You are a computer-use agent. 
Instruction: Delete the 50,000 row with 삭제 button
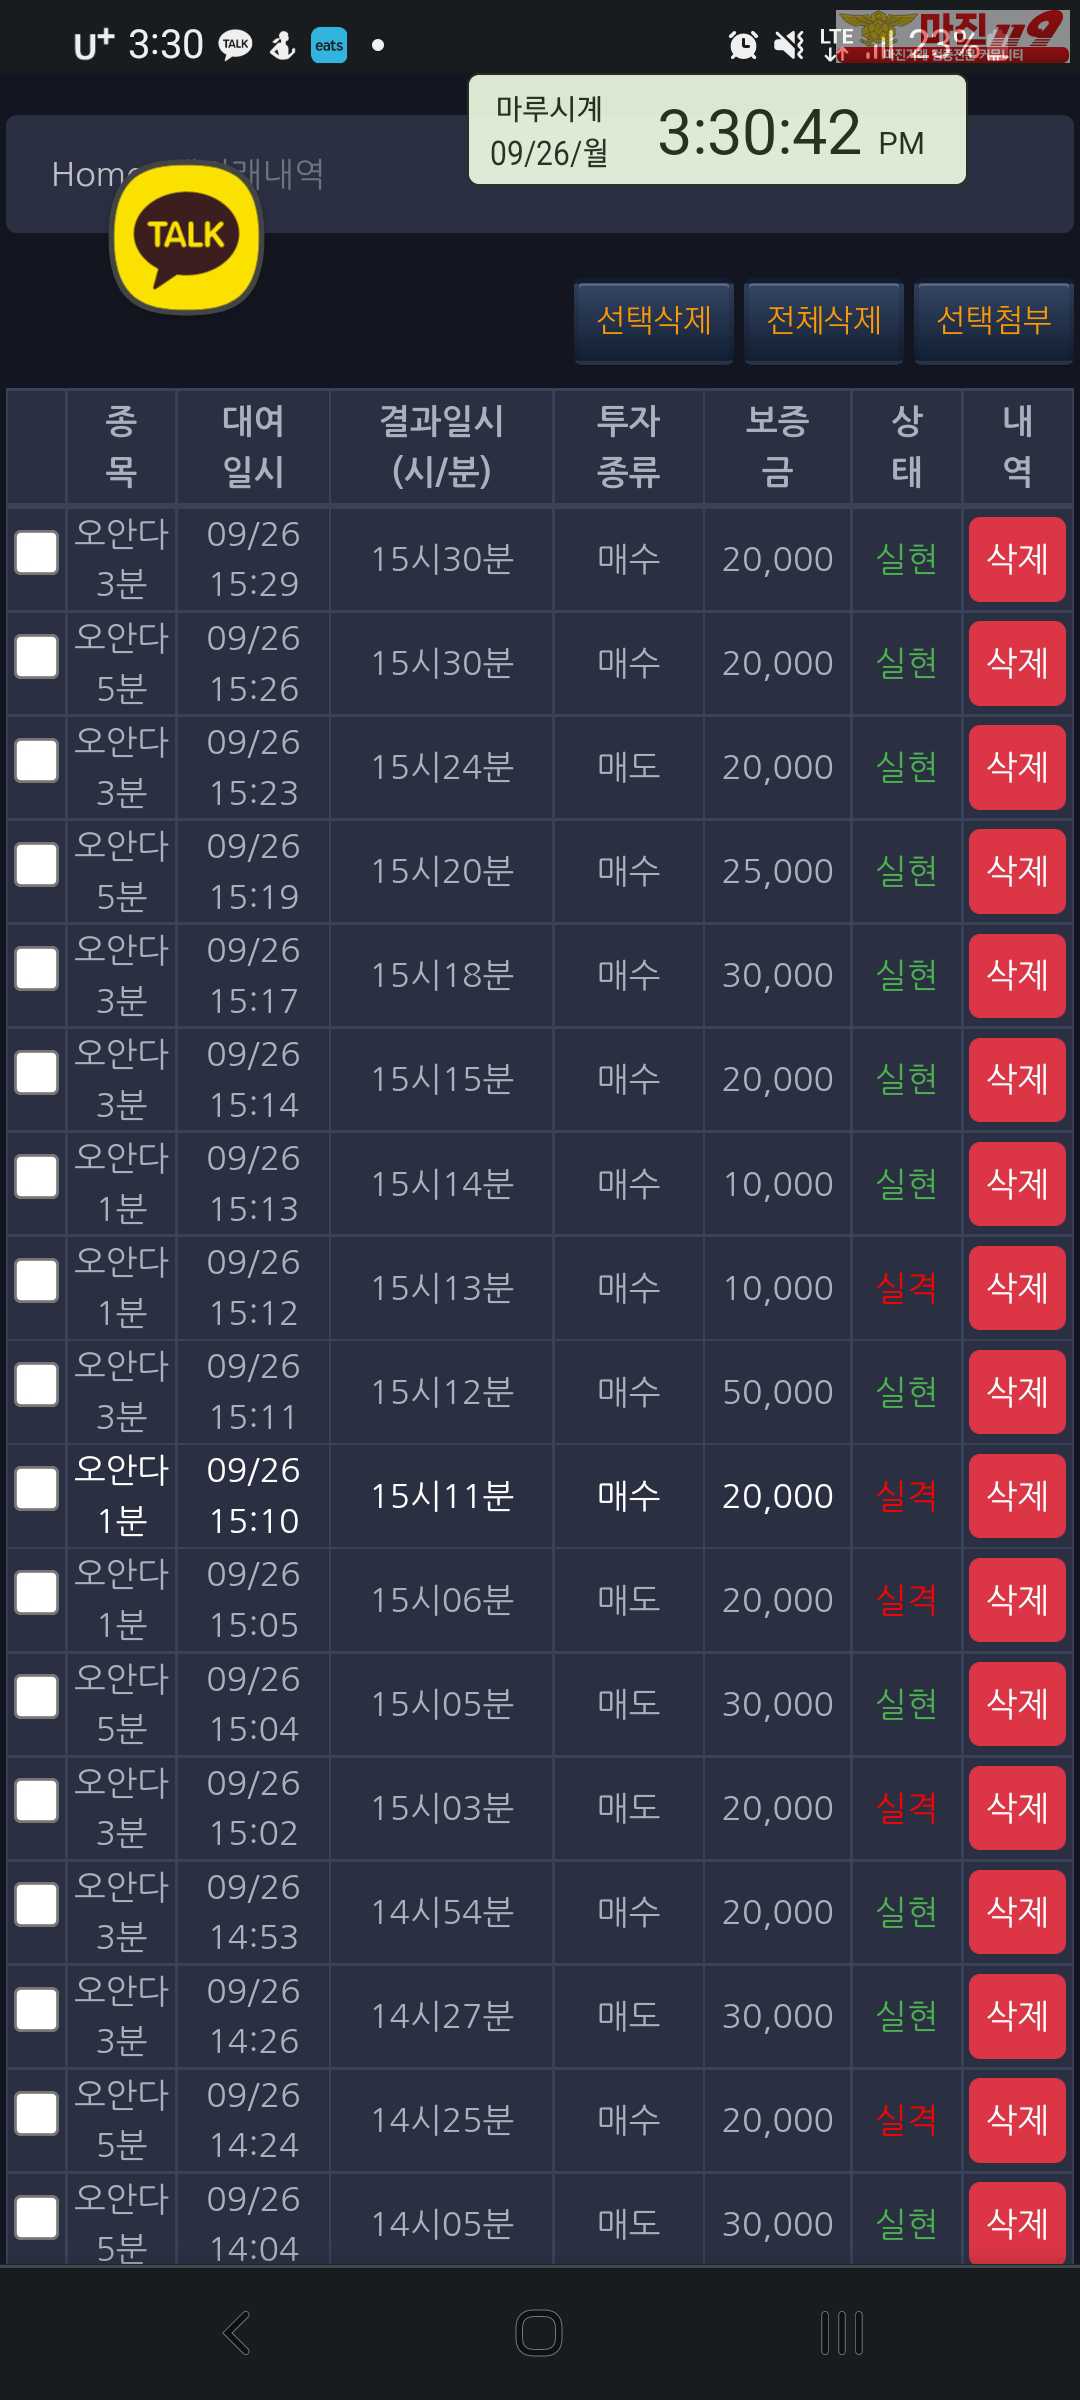coord(1017,1391)
